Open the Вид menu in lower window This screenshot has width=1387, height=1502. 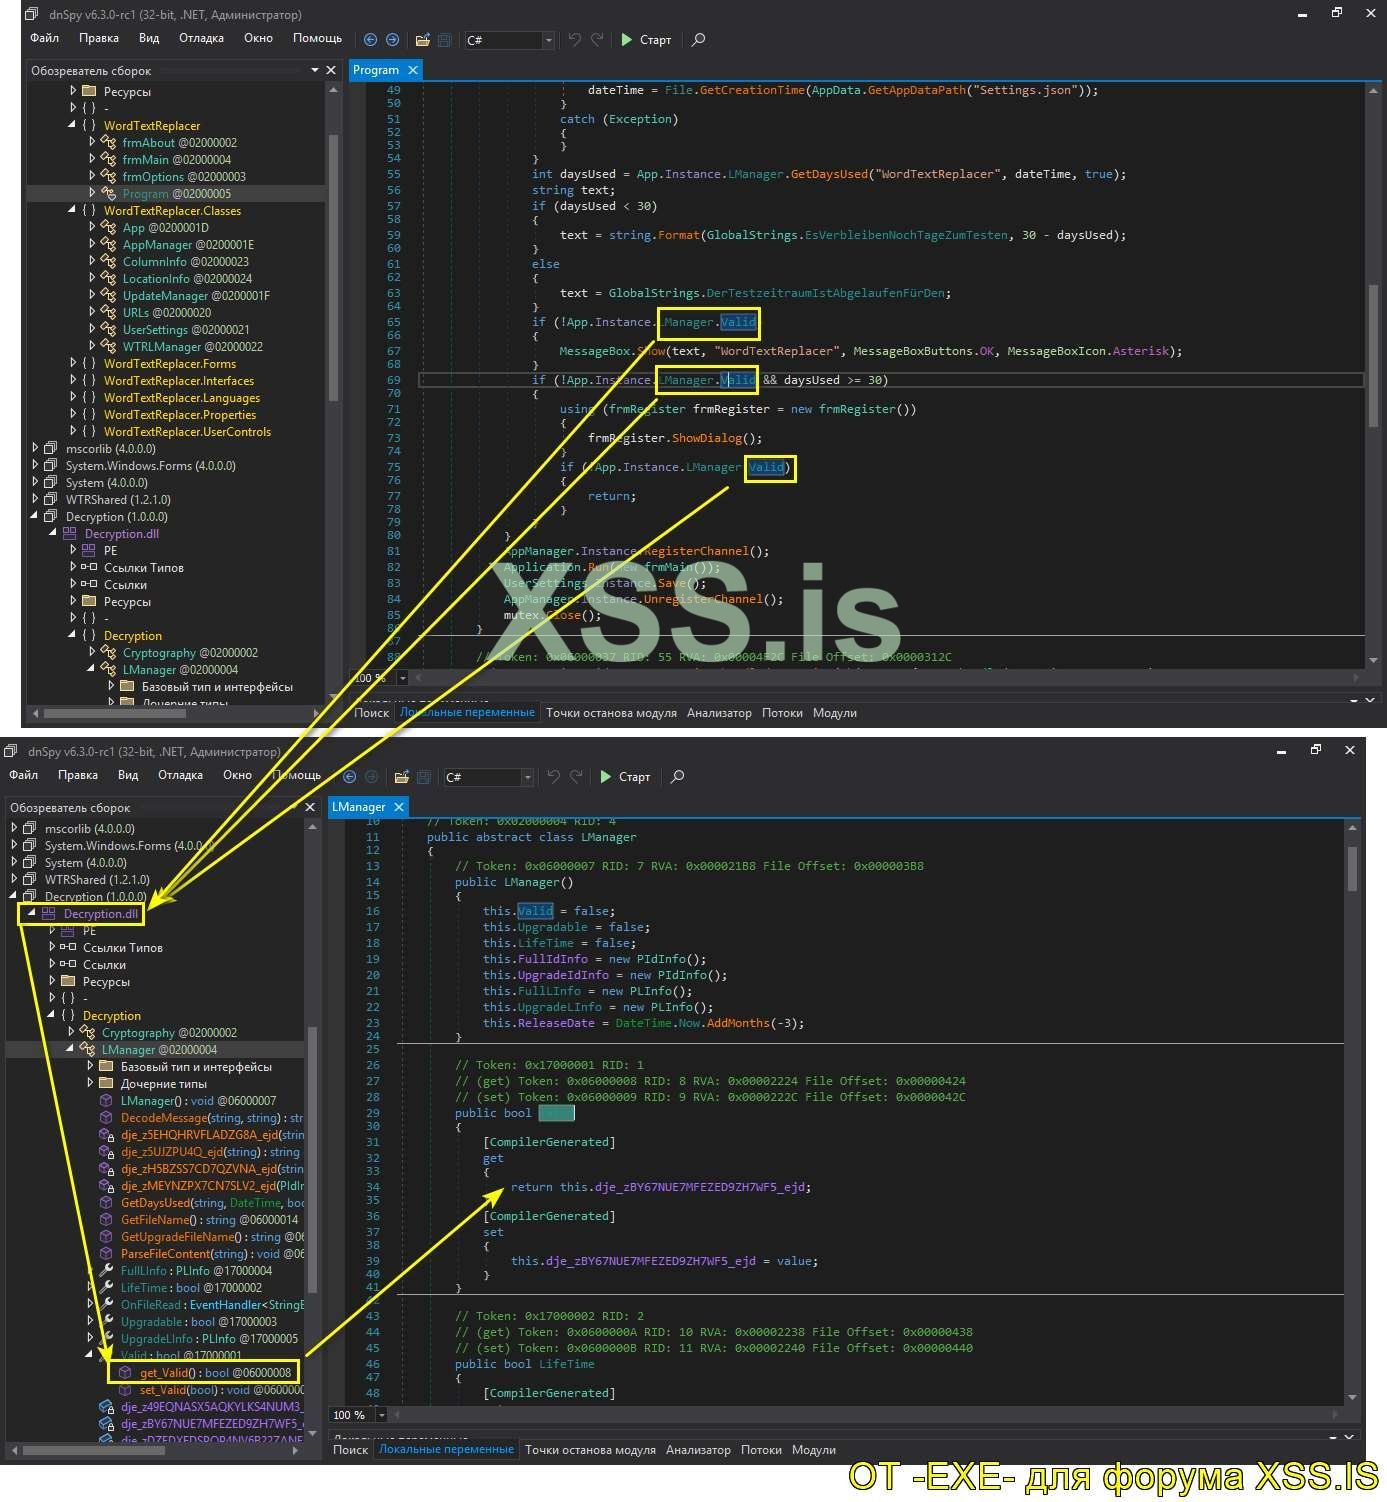[x=128, y=775]
